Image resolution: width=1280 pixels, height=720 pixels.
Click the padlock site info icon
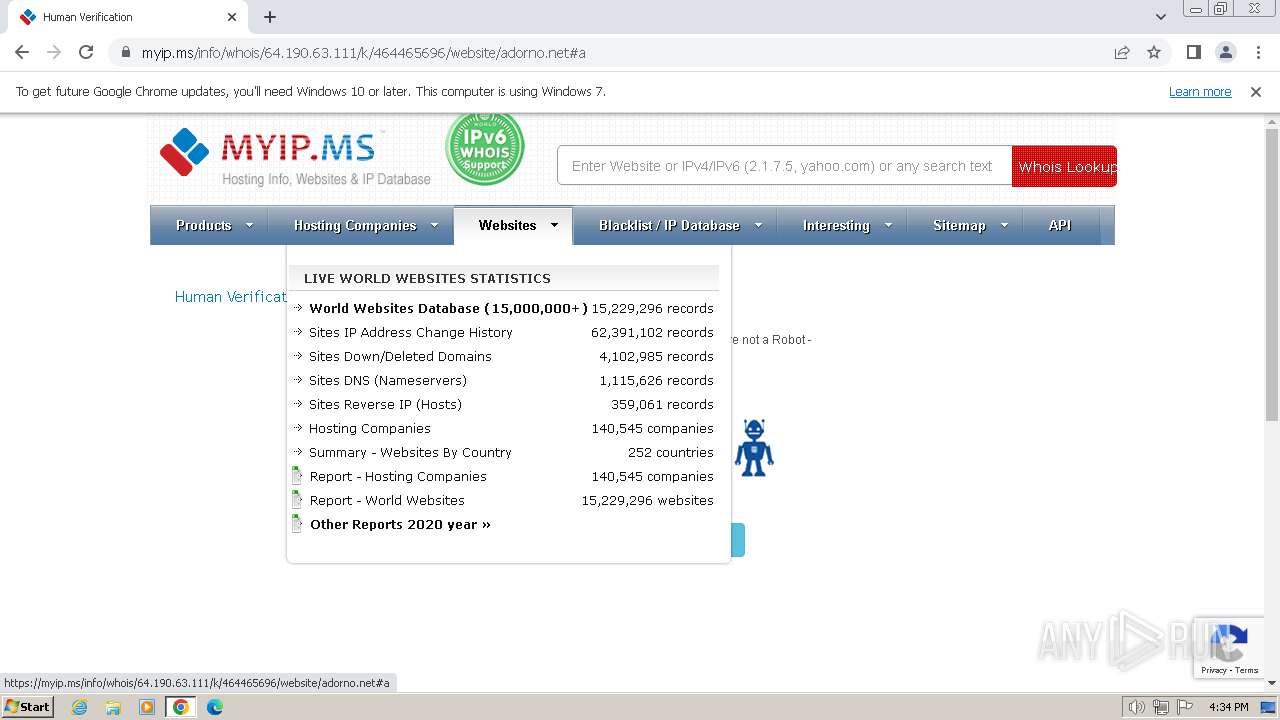click(x=126, y=53)
